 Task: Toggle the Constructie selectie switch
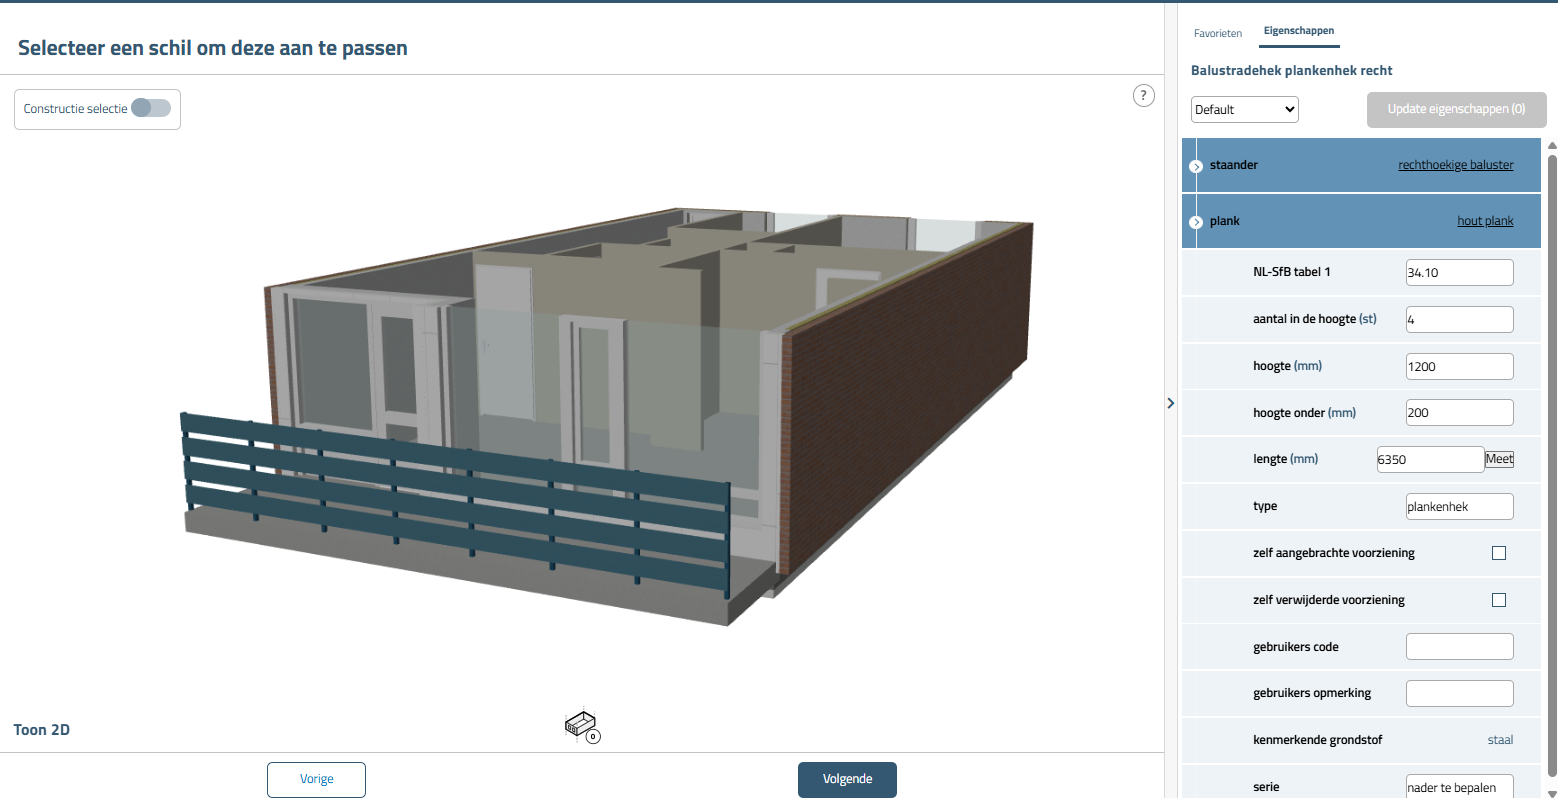click(x=151, y=108)
